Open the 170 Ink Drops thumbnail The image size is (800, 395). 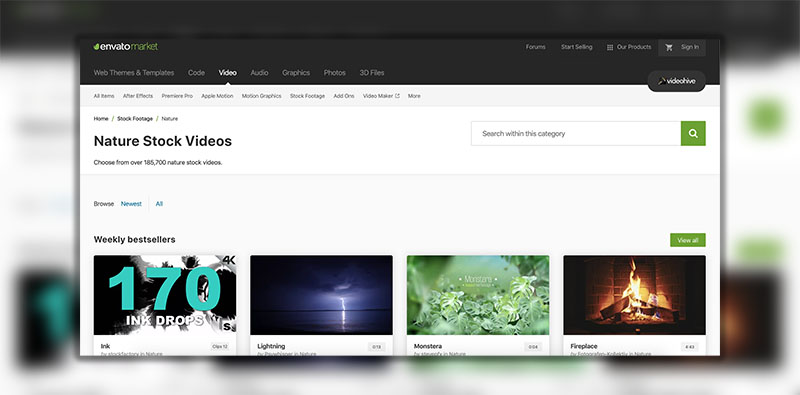point(165,295)
